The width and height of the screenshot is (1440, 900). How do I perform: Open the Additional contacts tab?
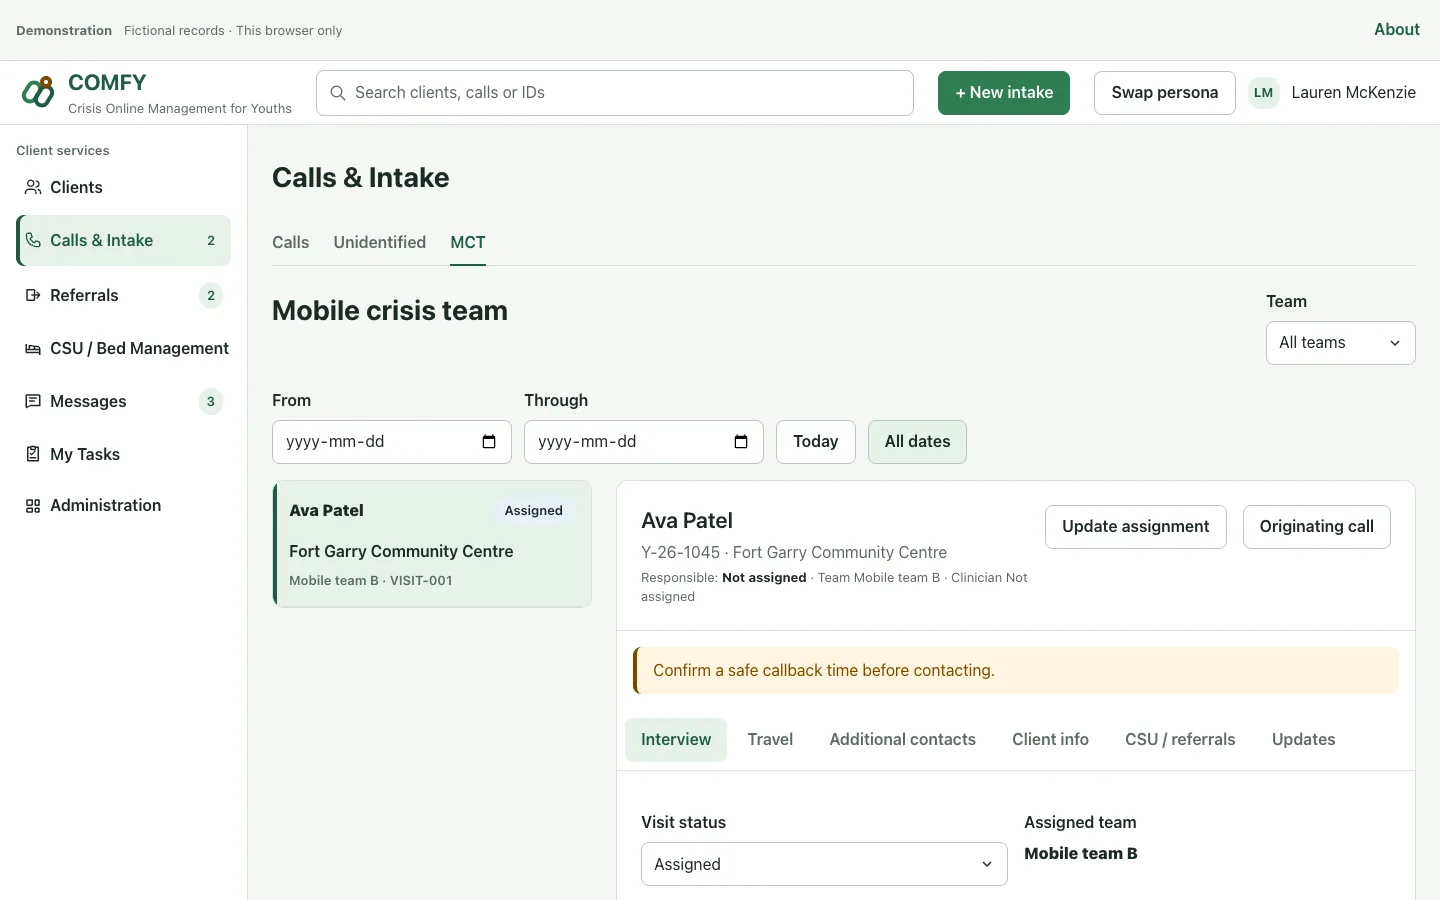coord(902,740)
